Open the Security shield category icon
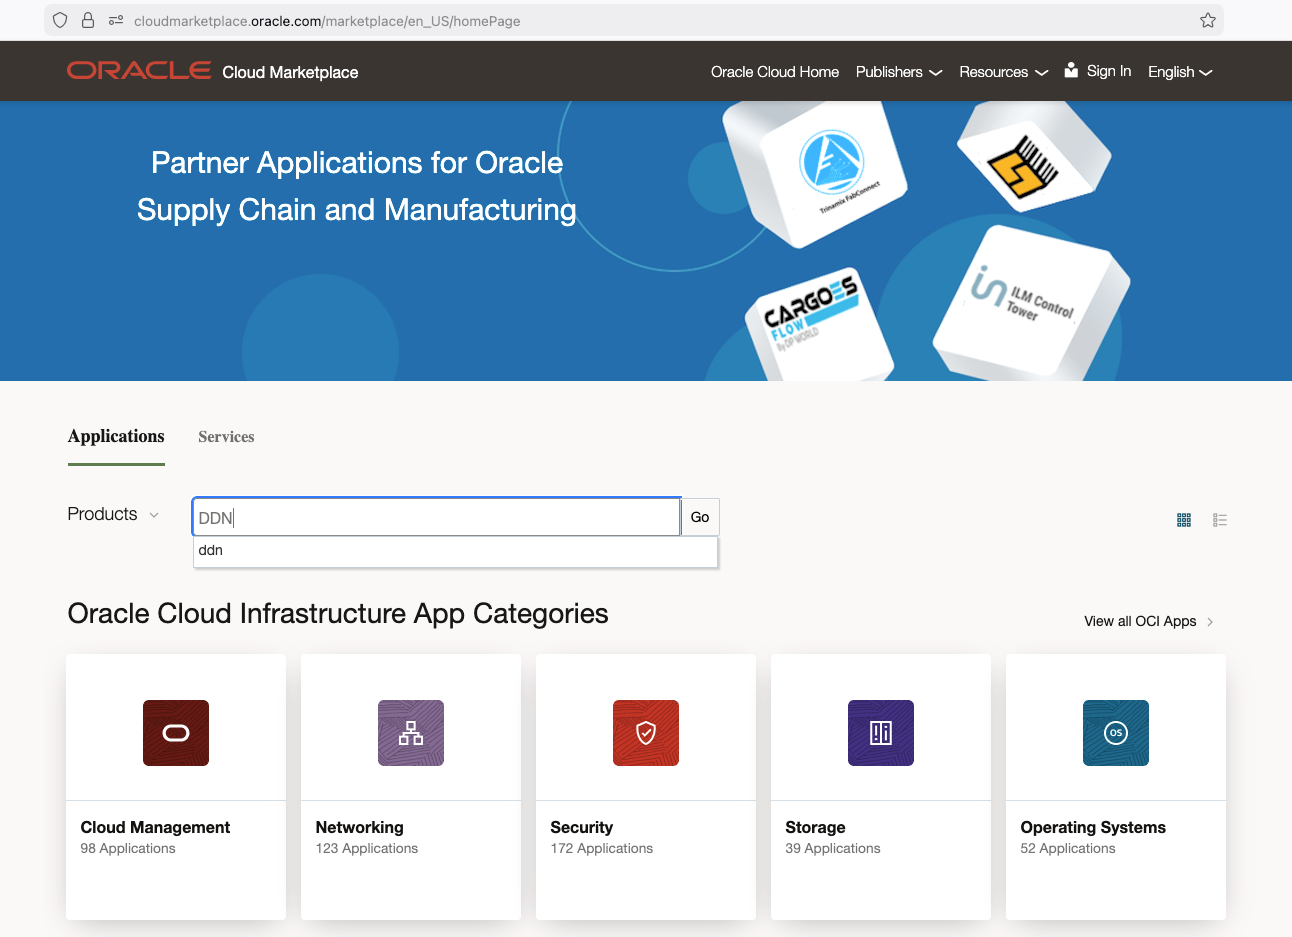The height and width of the screenshot is (937, 1292). tap(646, 733)
